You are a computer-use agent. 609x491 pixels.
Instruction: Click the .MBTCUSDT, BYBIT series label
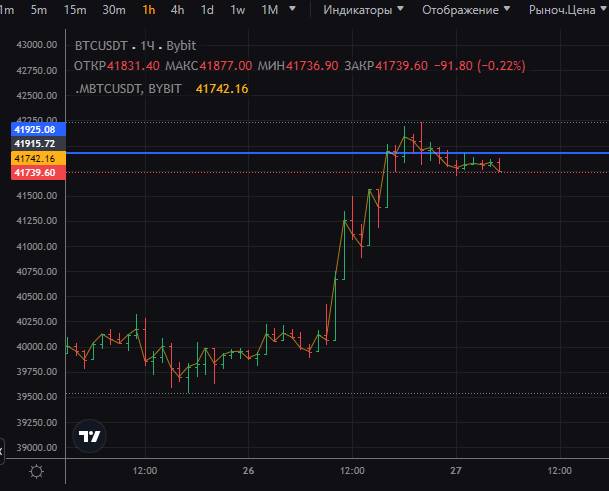[128, 89]
